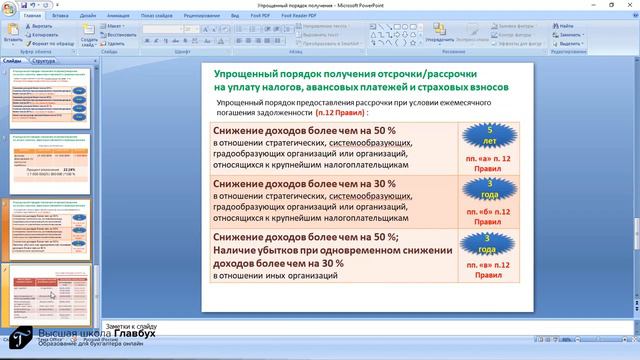Toggle center text alignment
This screenshot has height=360, width=640.
[x=249, y=41]
